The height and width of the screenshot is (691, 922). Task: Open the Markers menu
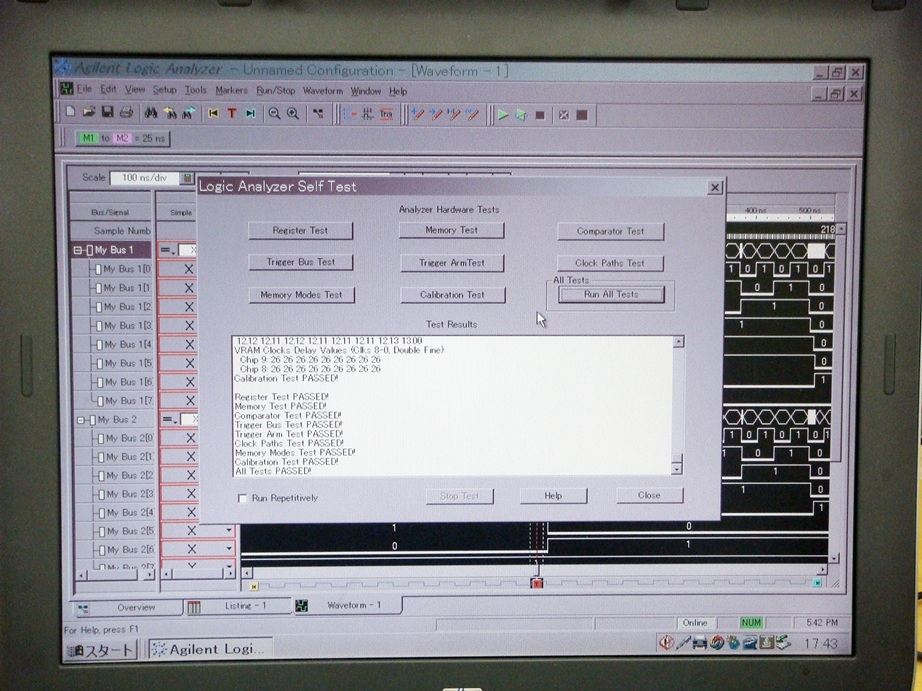click(231, 90)
